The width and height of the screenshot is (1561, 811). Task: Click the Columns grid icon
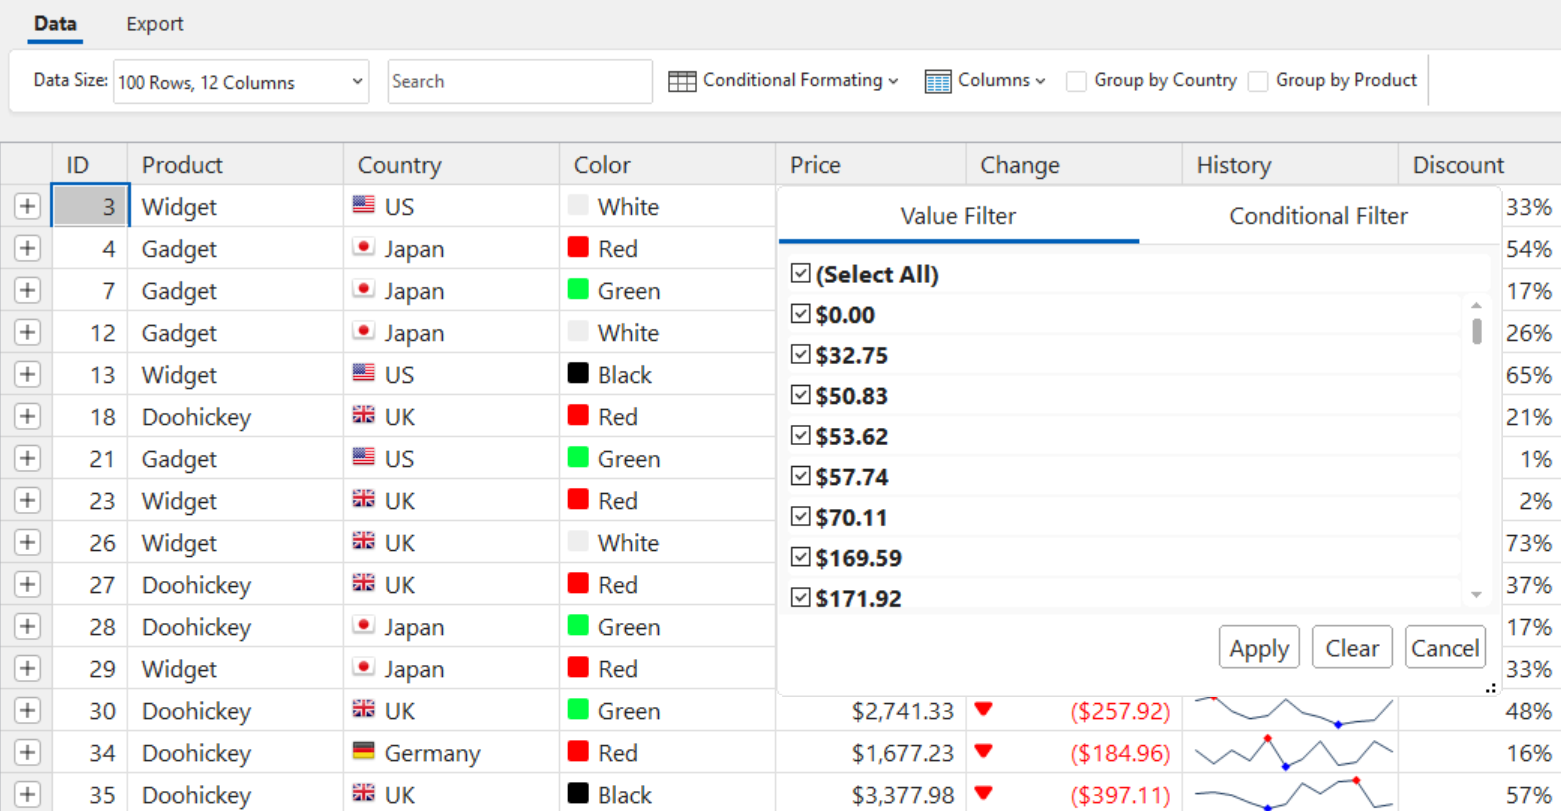[938, 81]
